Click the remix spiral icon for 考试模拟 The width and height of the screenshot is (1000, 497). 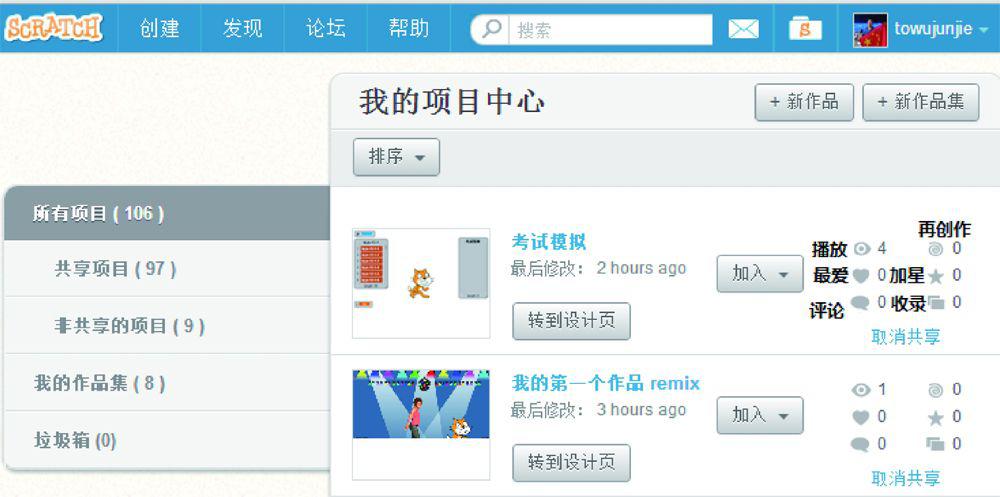point(936,249)
